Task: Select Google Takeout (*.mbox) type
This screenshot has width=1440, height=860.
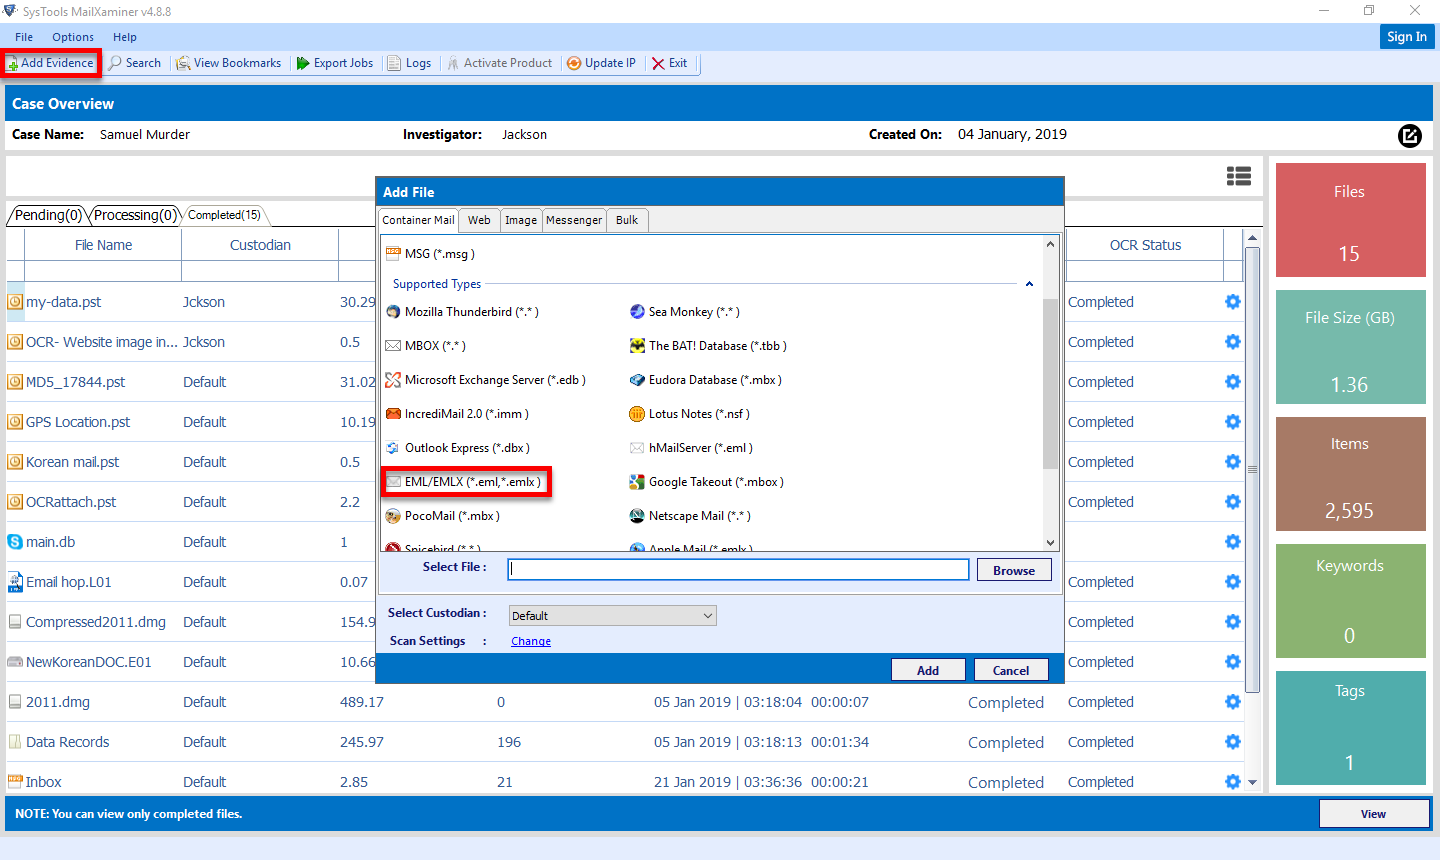Action: coord(706,482)
